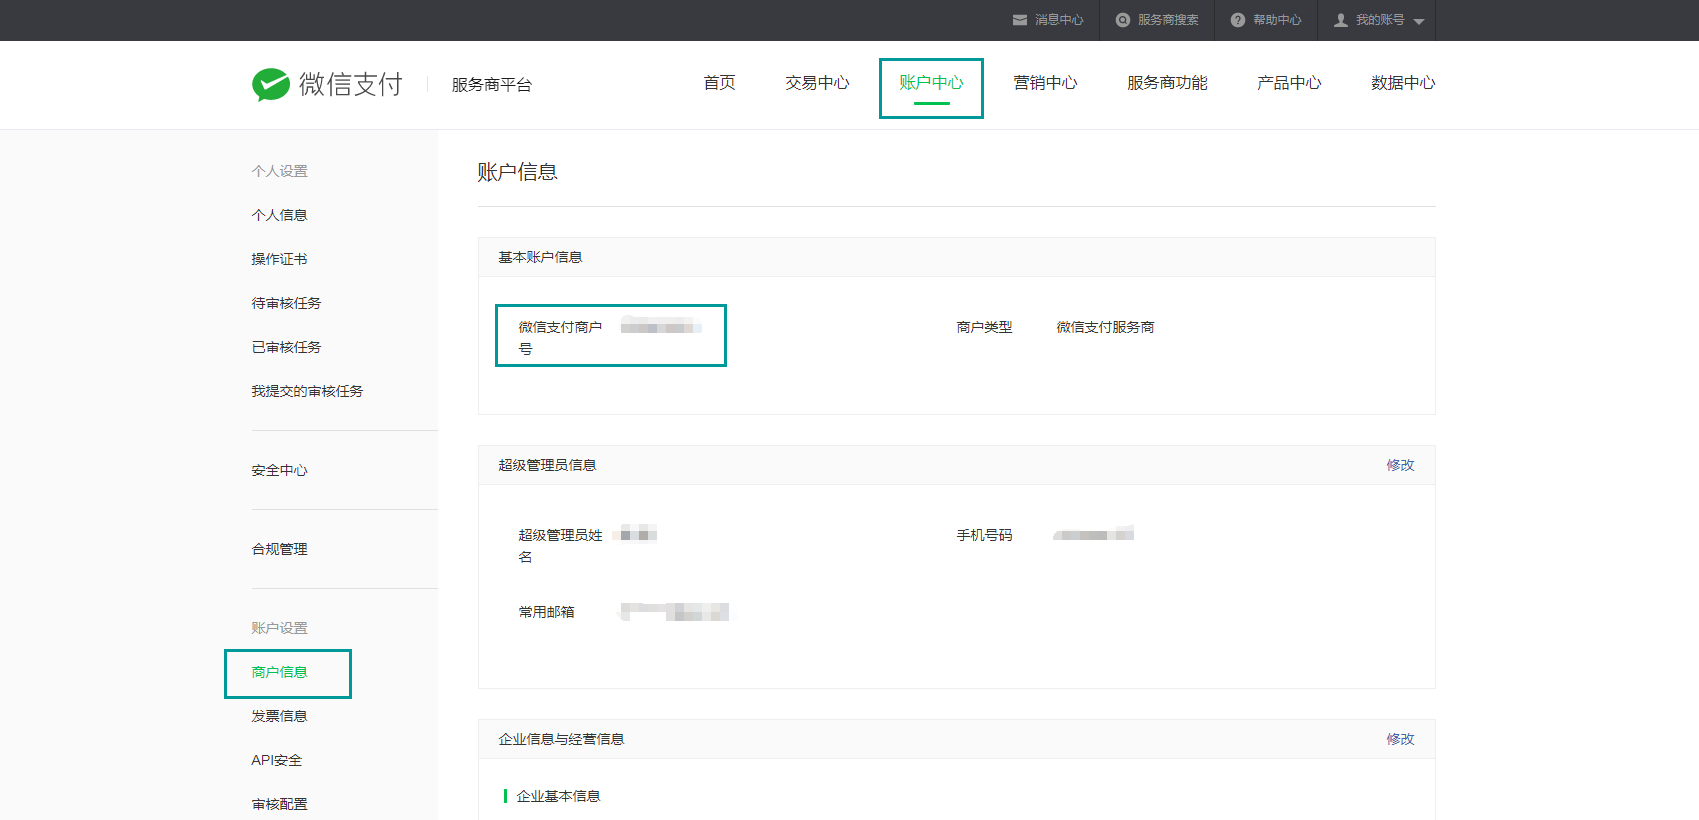Click the question mark icon for 帮助中心
Screen dimensions: 1699x820
click(1238, 20)
